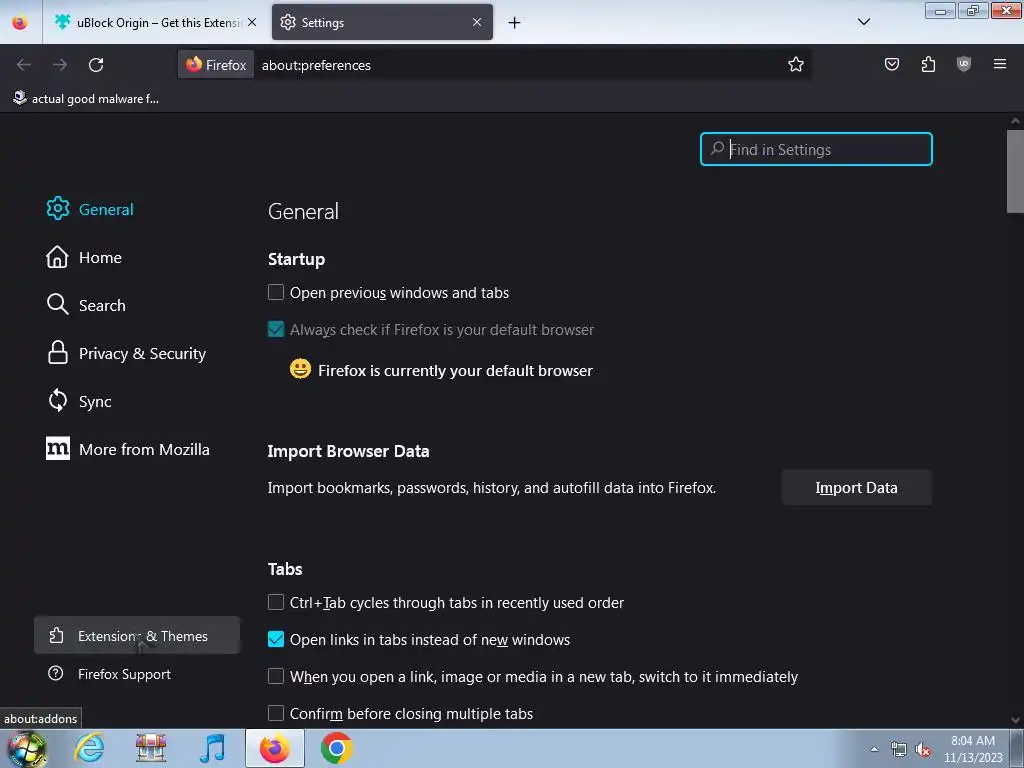
Task: Focus the Find in Settings search box
Action: coord(816,149)
